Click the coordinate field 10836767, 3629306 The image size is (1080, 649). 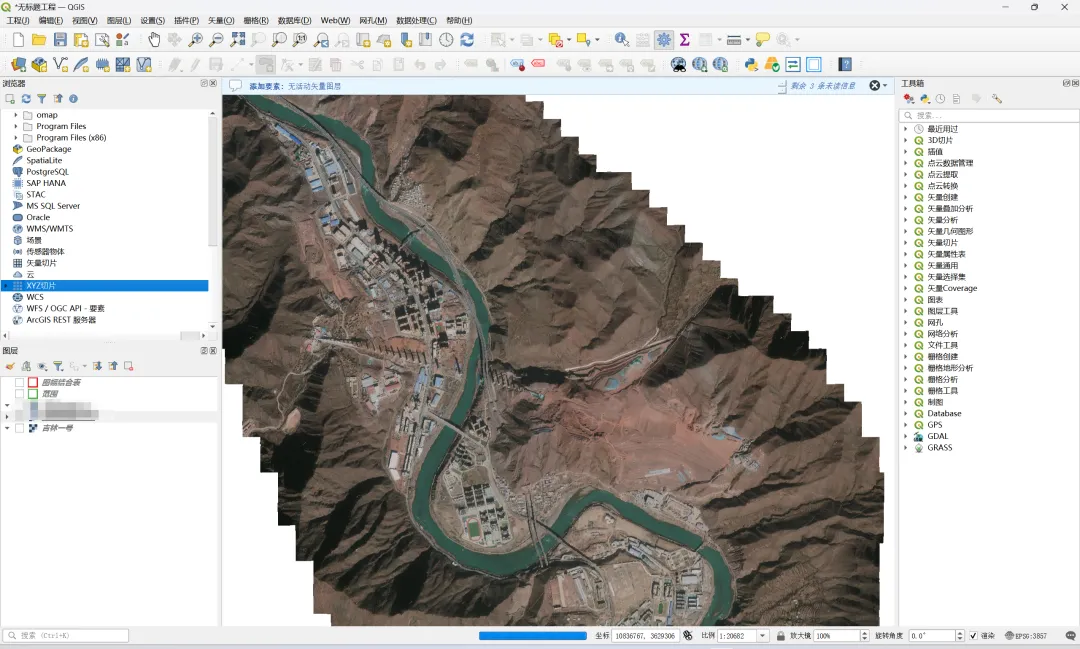point(645,636)
